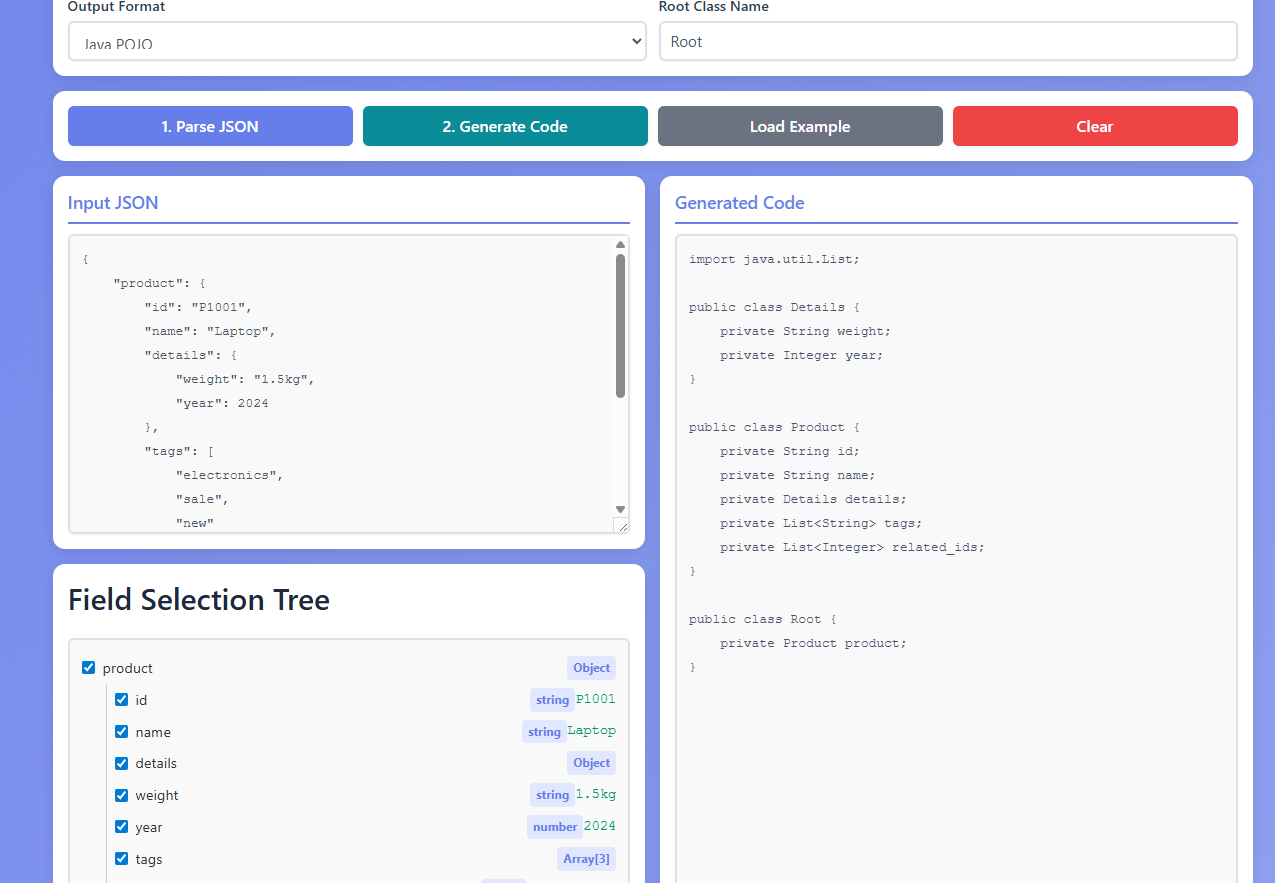Viewport: 1275px width, 883px height.
Task: Click the Array[3] badge on tags row
Action: point(586,859)
